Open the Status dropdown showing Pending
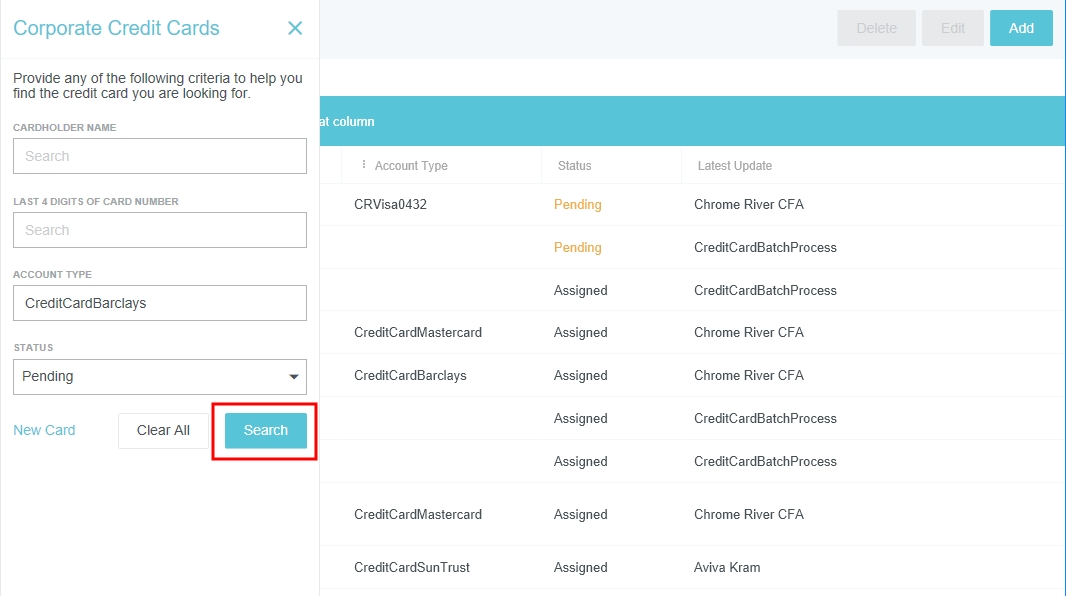Image resolution: width=1066 pixels, height=596 pixels. click(x=150, y=377)
